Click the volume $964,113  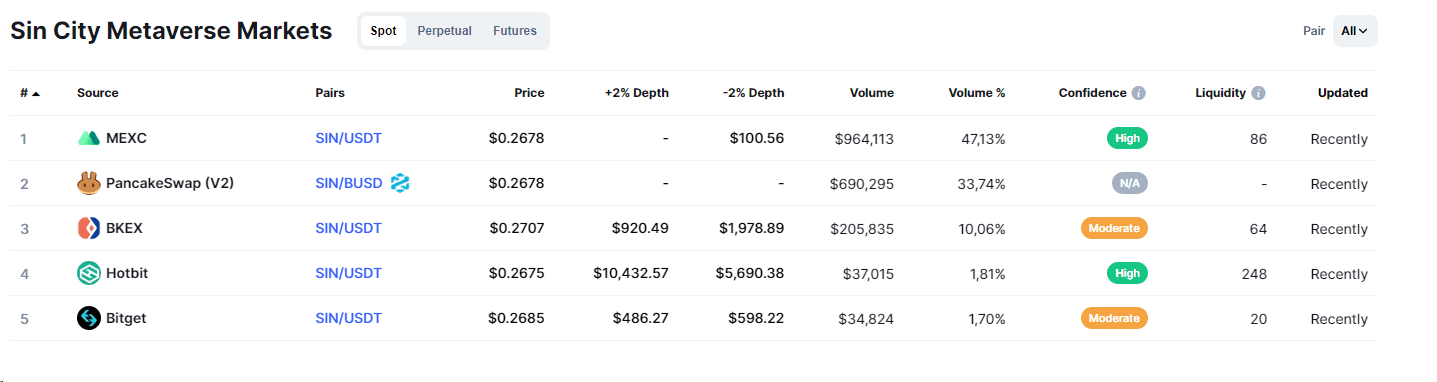click(x=864, y=139)
